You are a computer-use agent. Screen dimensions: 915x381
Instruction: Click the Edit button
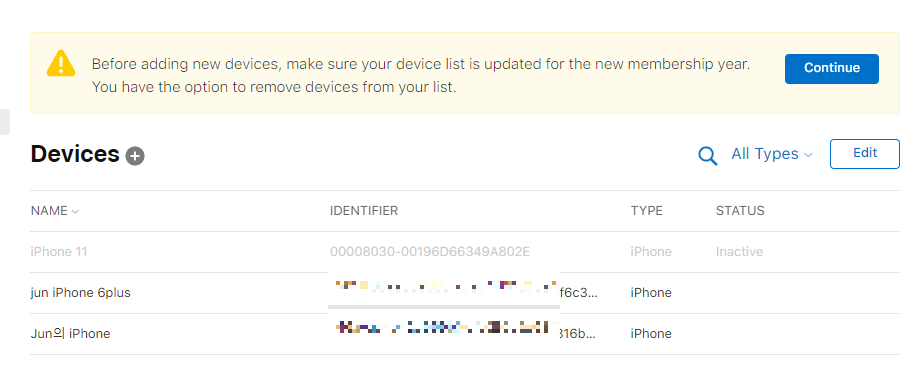[x=864, y=153]
